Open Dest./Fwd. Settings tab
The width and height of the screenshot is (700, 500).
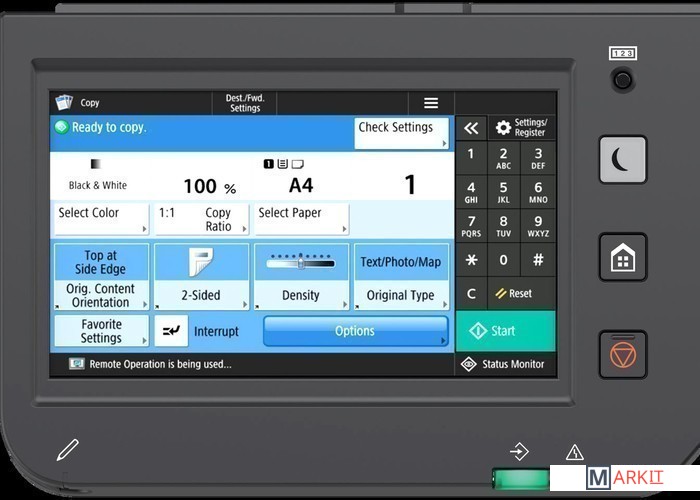point(244,103)
